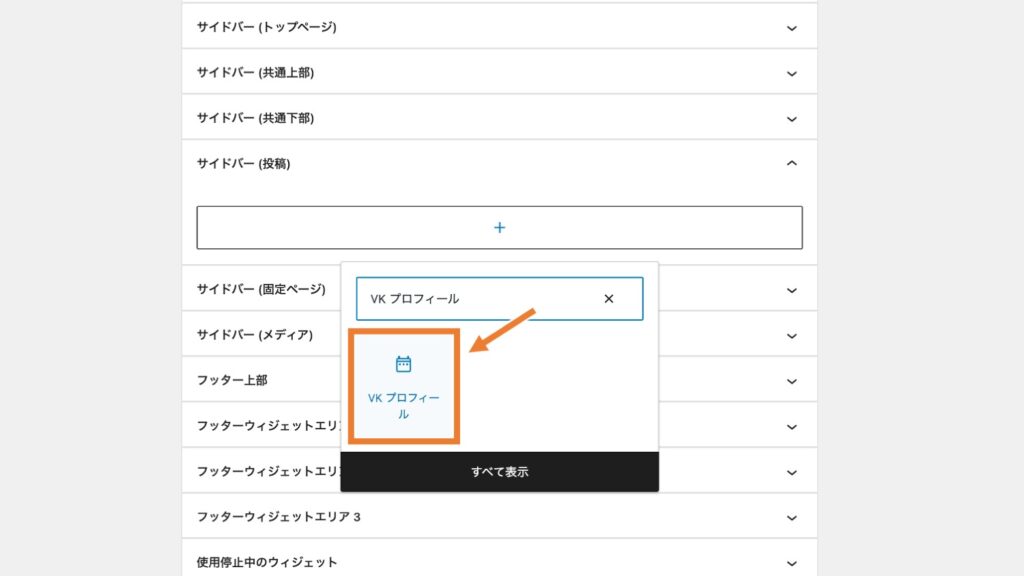Open the フッター上部 widget area

coord(791,380)
